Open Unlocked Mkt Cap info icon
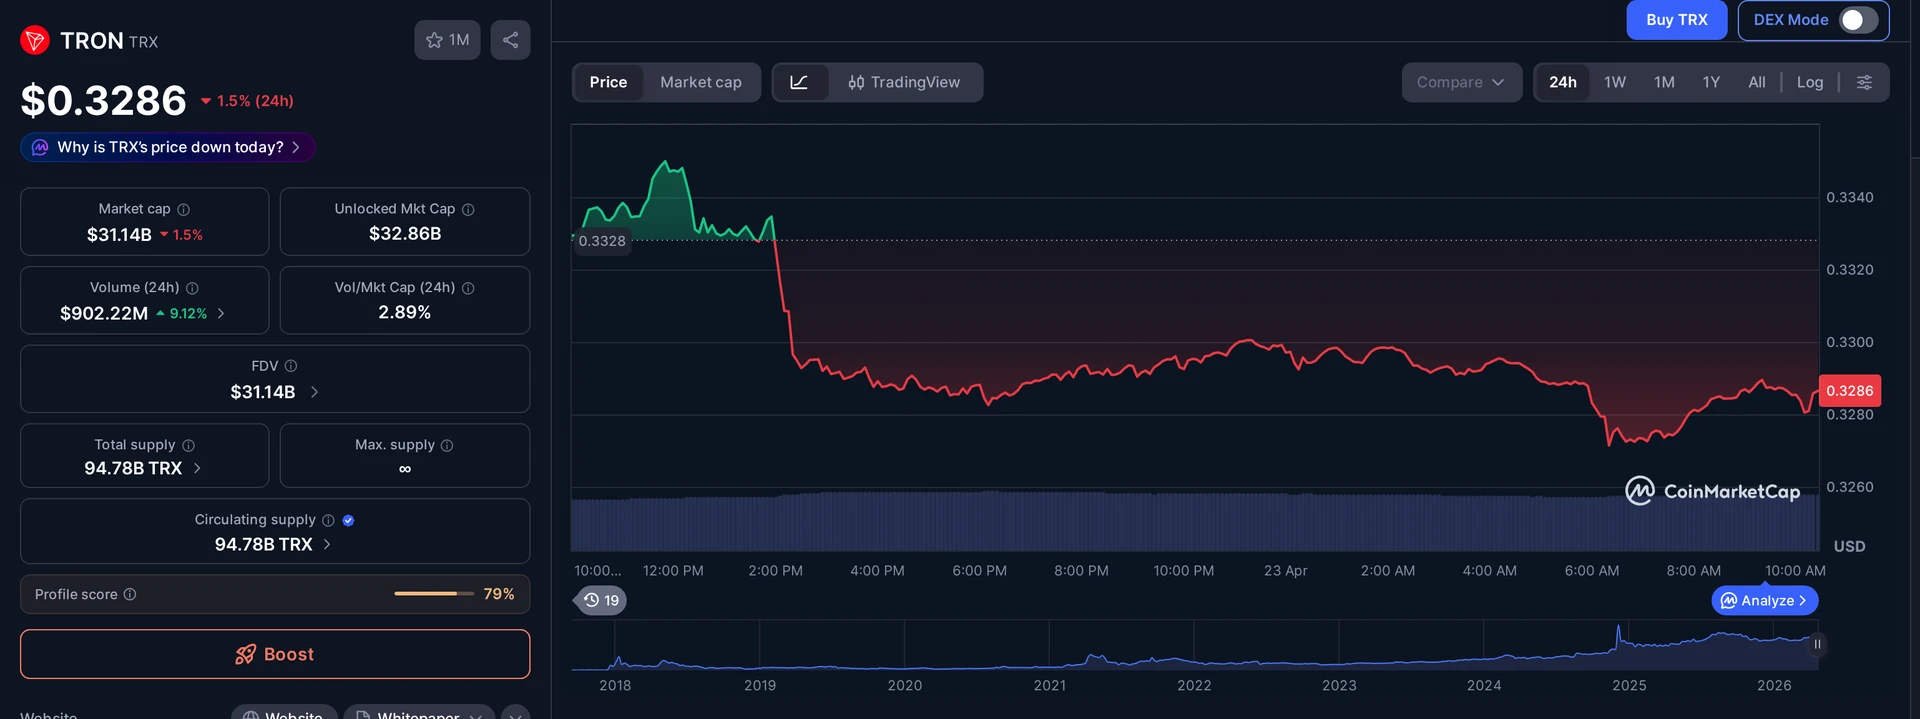Screen dimensions: 1920x719 [468, 209]
